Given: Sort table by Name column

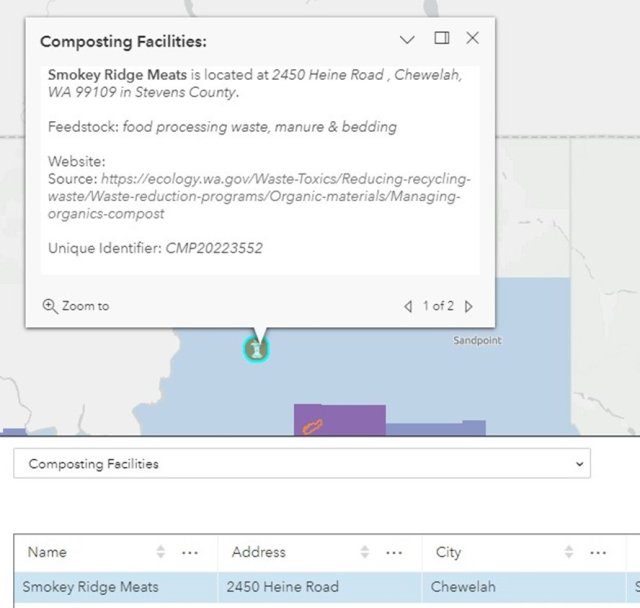Looking at the screenshot, I should tap(161, 553).
